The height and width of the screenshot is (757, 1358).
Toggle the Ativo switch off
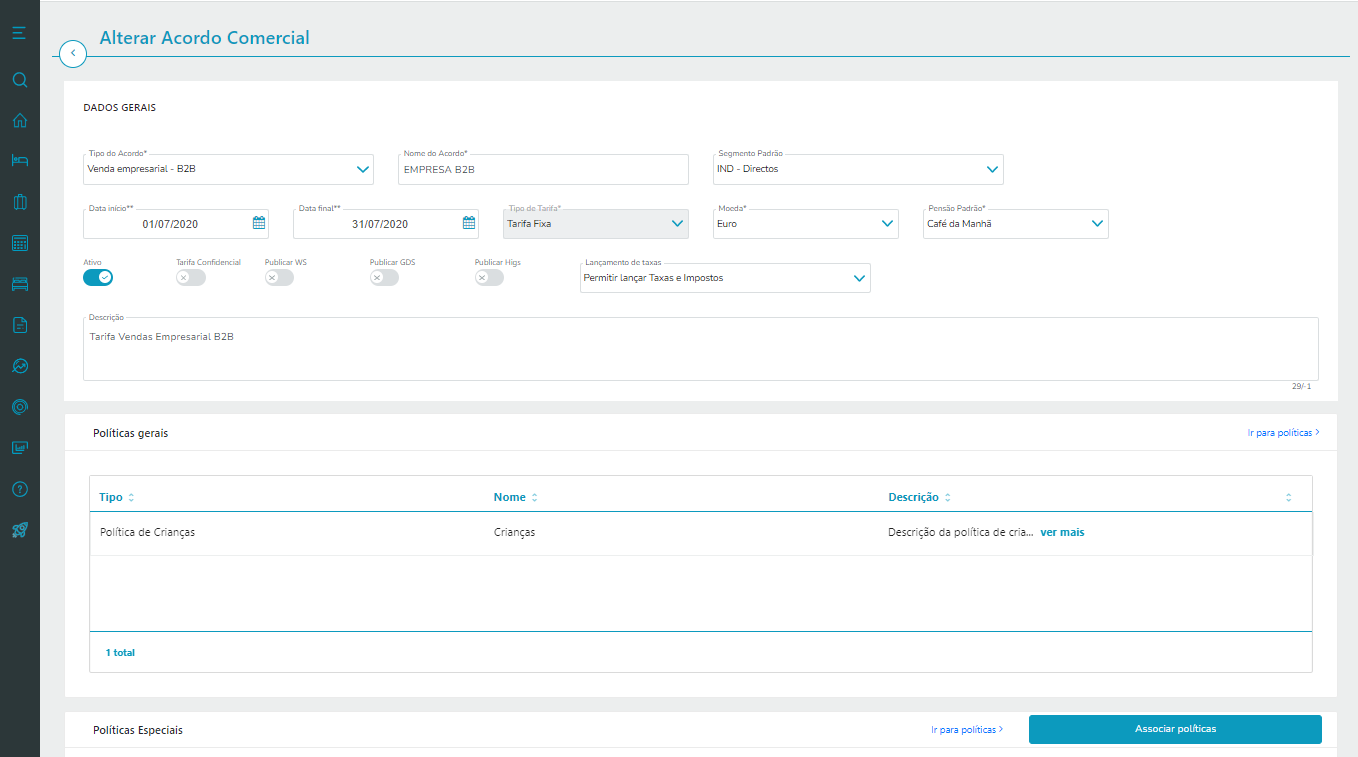98,277
